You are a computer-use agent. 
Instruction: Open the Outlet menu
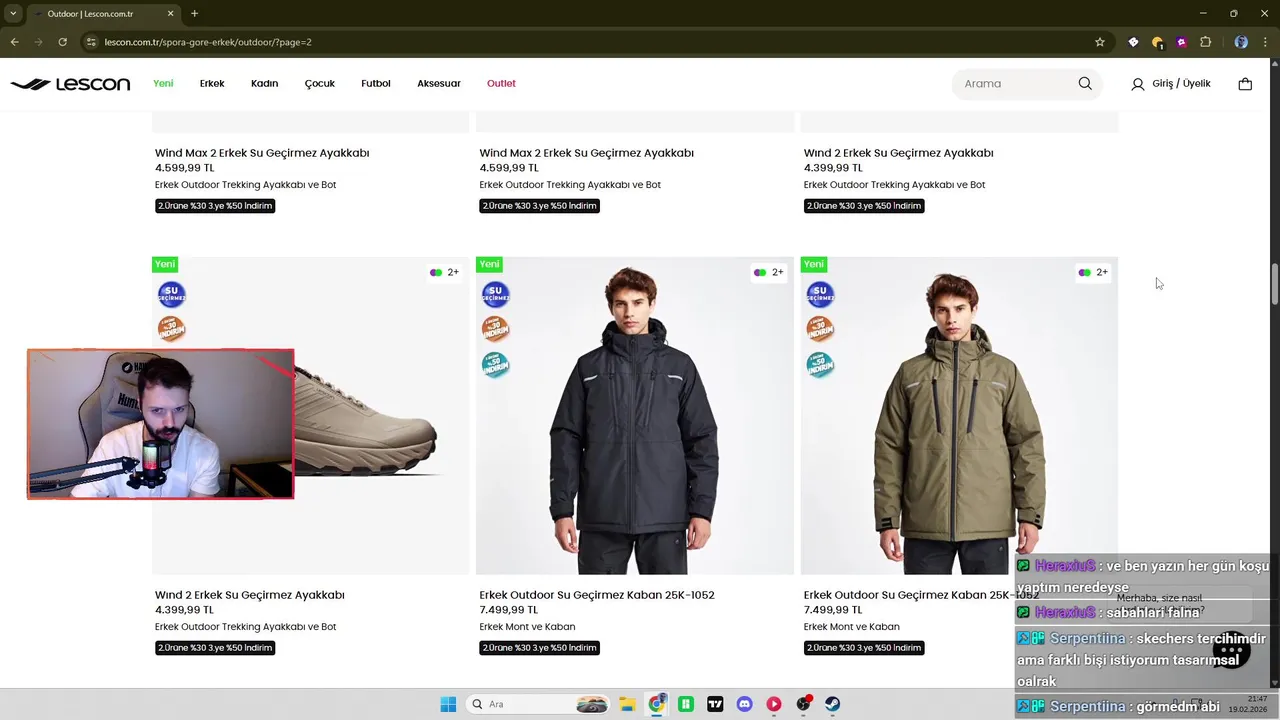[x=501, y=84]
